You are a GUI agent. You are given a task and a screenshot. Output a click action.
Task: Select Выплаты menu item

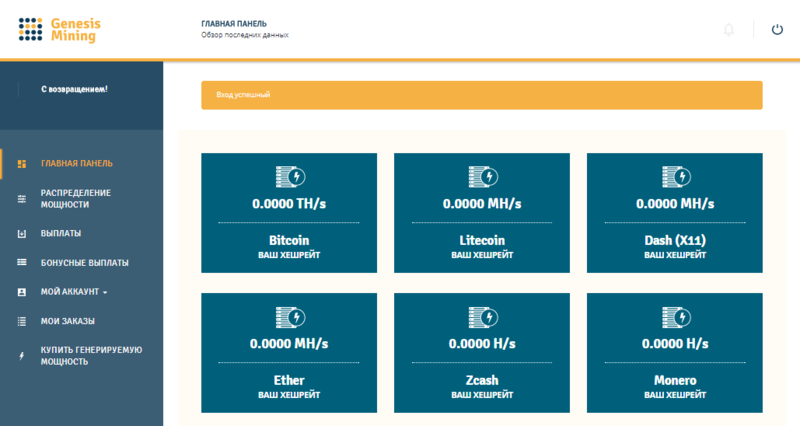tap(60, 233)
